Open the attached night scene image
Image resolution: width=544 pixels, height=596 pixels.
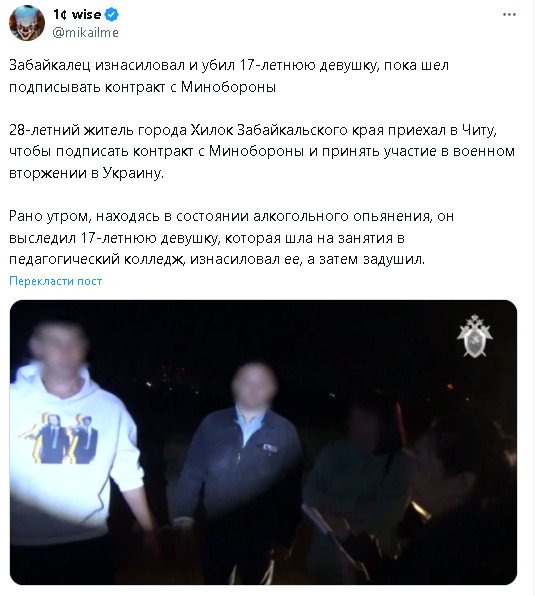pyautogui.click(x=263, y=442)
